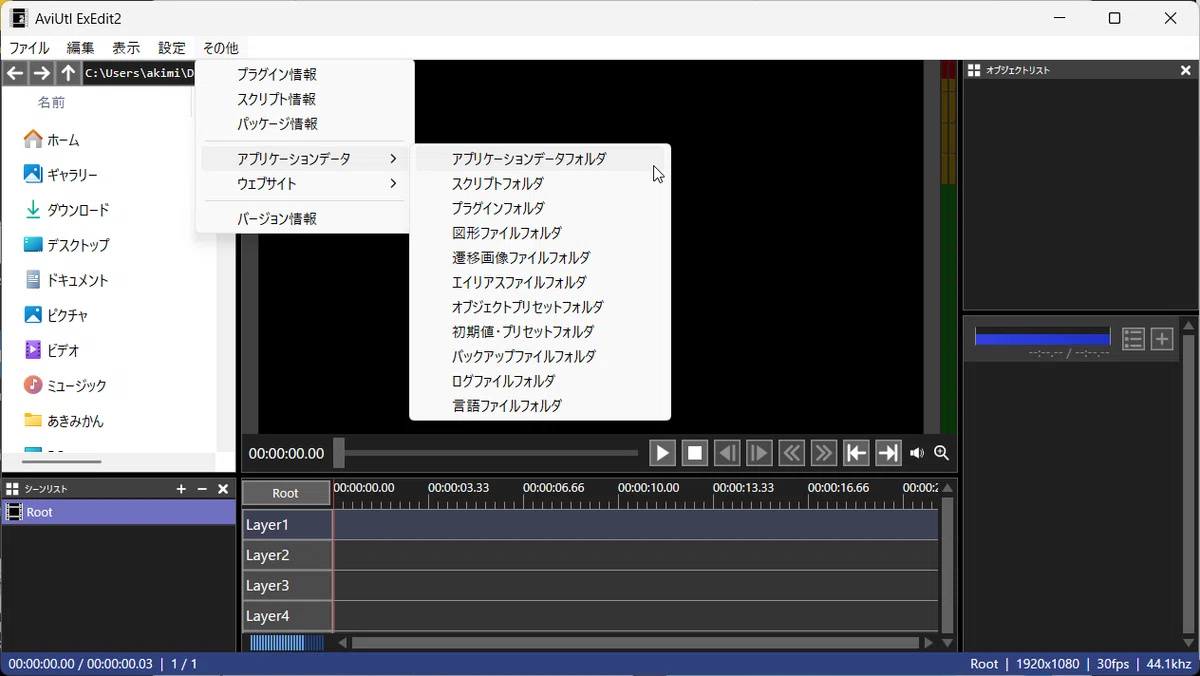Remove scene with the minus icon
Image resolution: width=1200 pixels, height=676 pixels.
click(202, 489)
